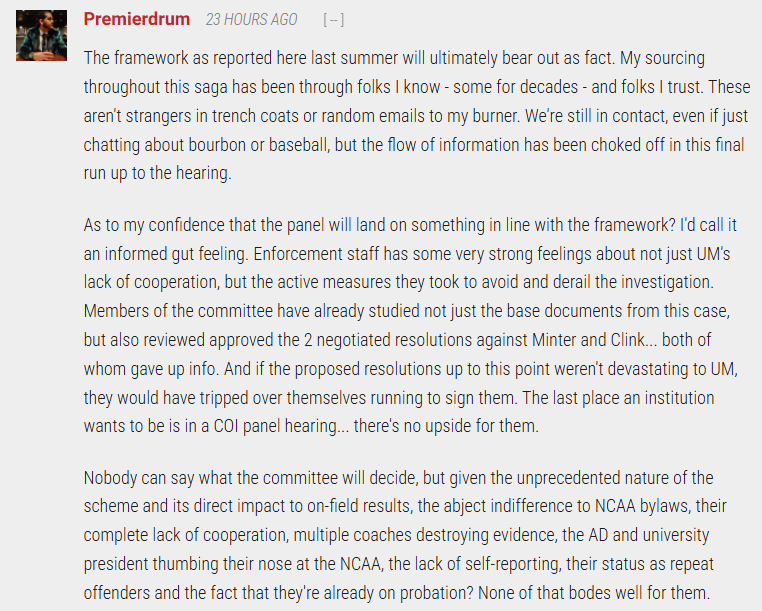Viewport: 762px width, 611px height.
Task: Click the text 'COI panel hearing'
Action: [275, 426]
